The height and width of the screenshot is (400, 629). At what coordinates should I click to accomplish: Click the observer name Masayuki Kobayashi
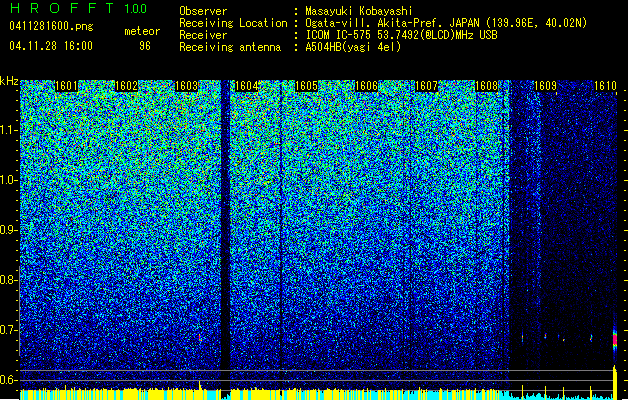click(x=359, y=11)
